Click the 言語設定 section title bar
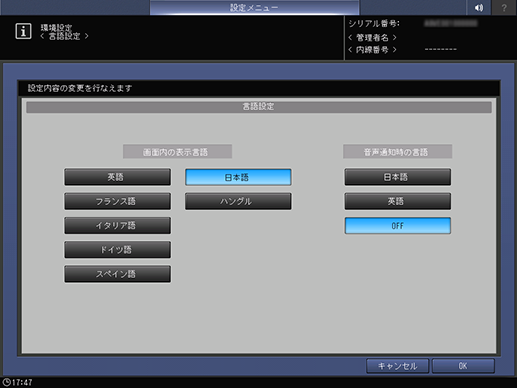 (259, 107)
